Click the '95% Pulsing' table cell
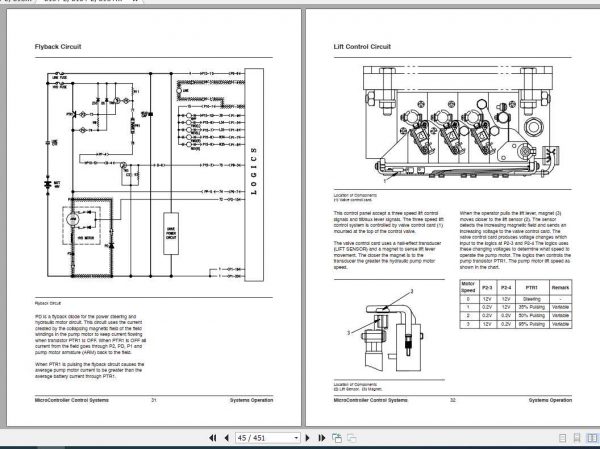600x449 pixels. click(532, 324)
